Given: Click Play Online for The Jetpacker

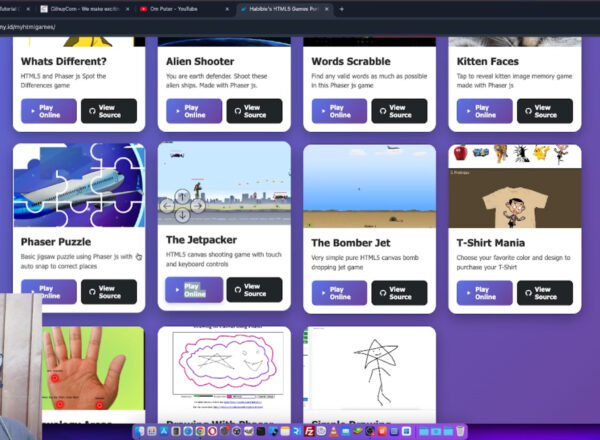Looking at the screenshot, I should tap(192, 290).
